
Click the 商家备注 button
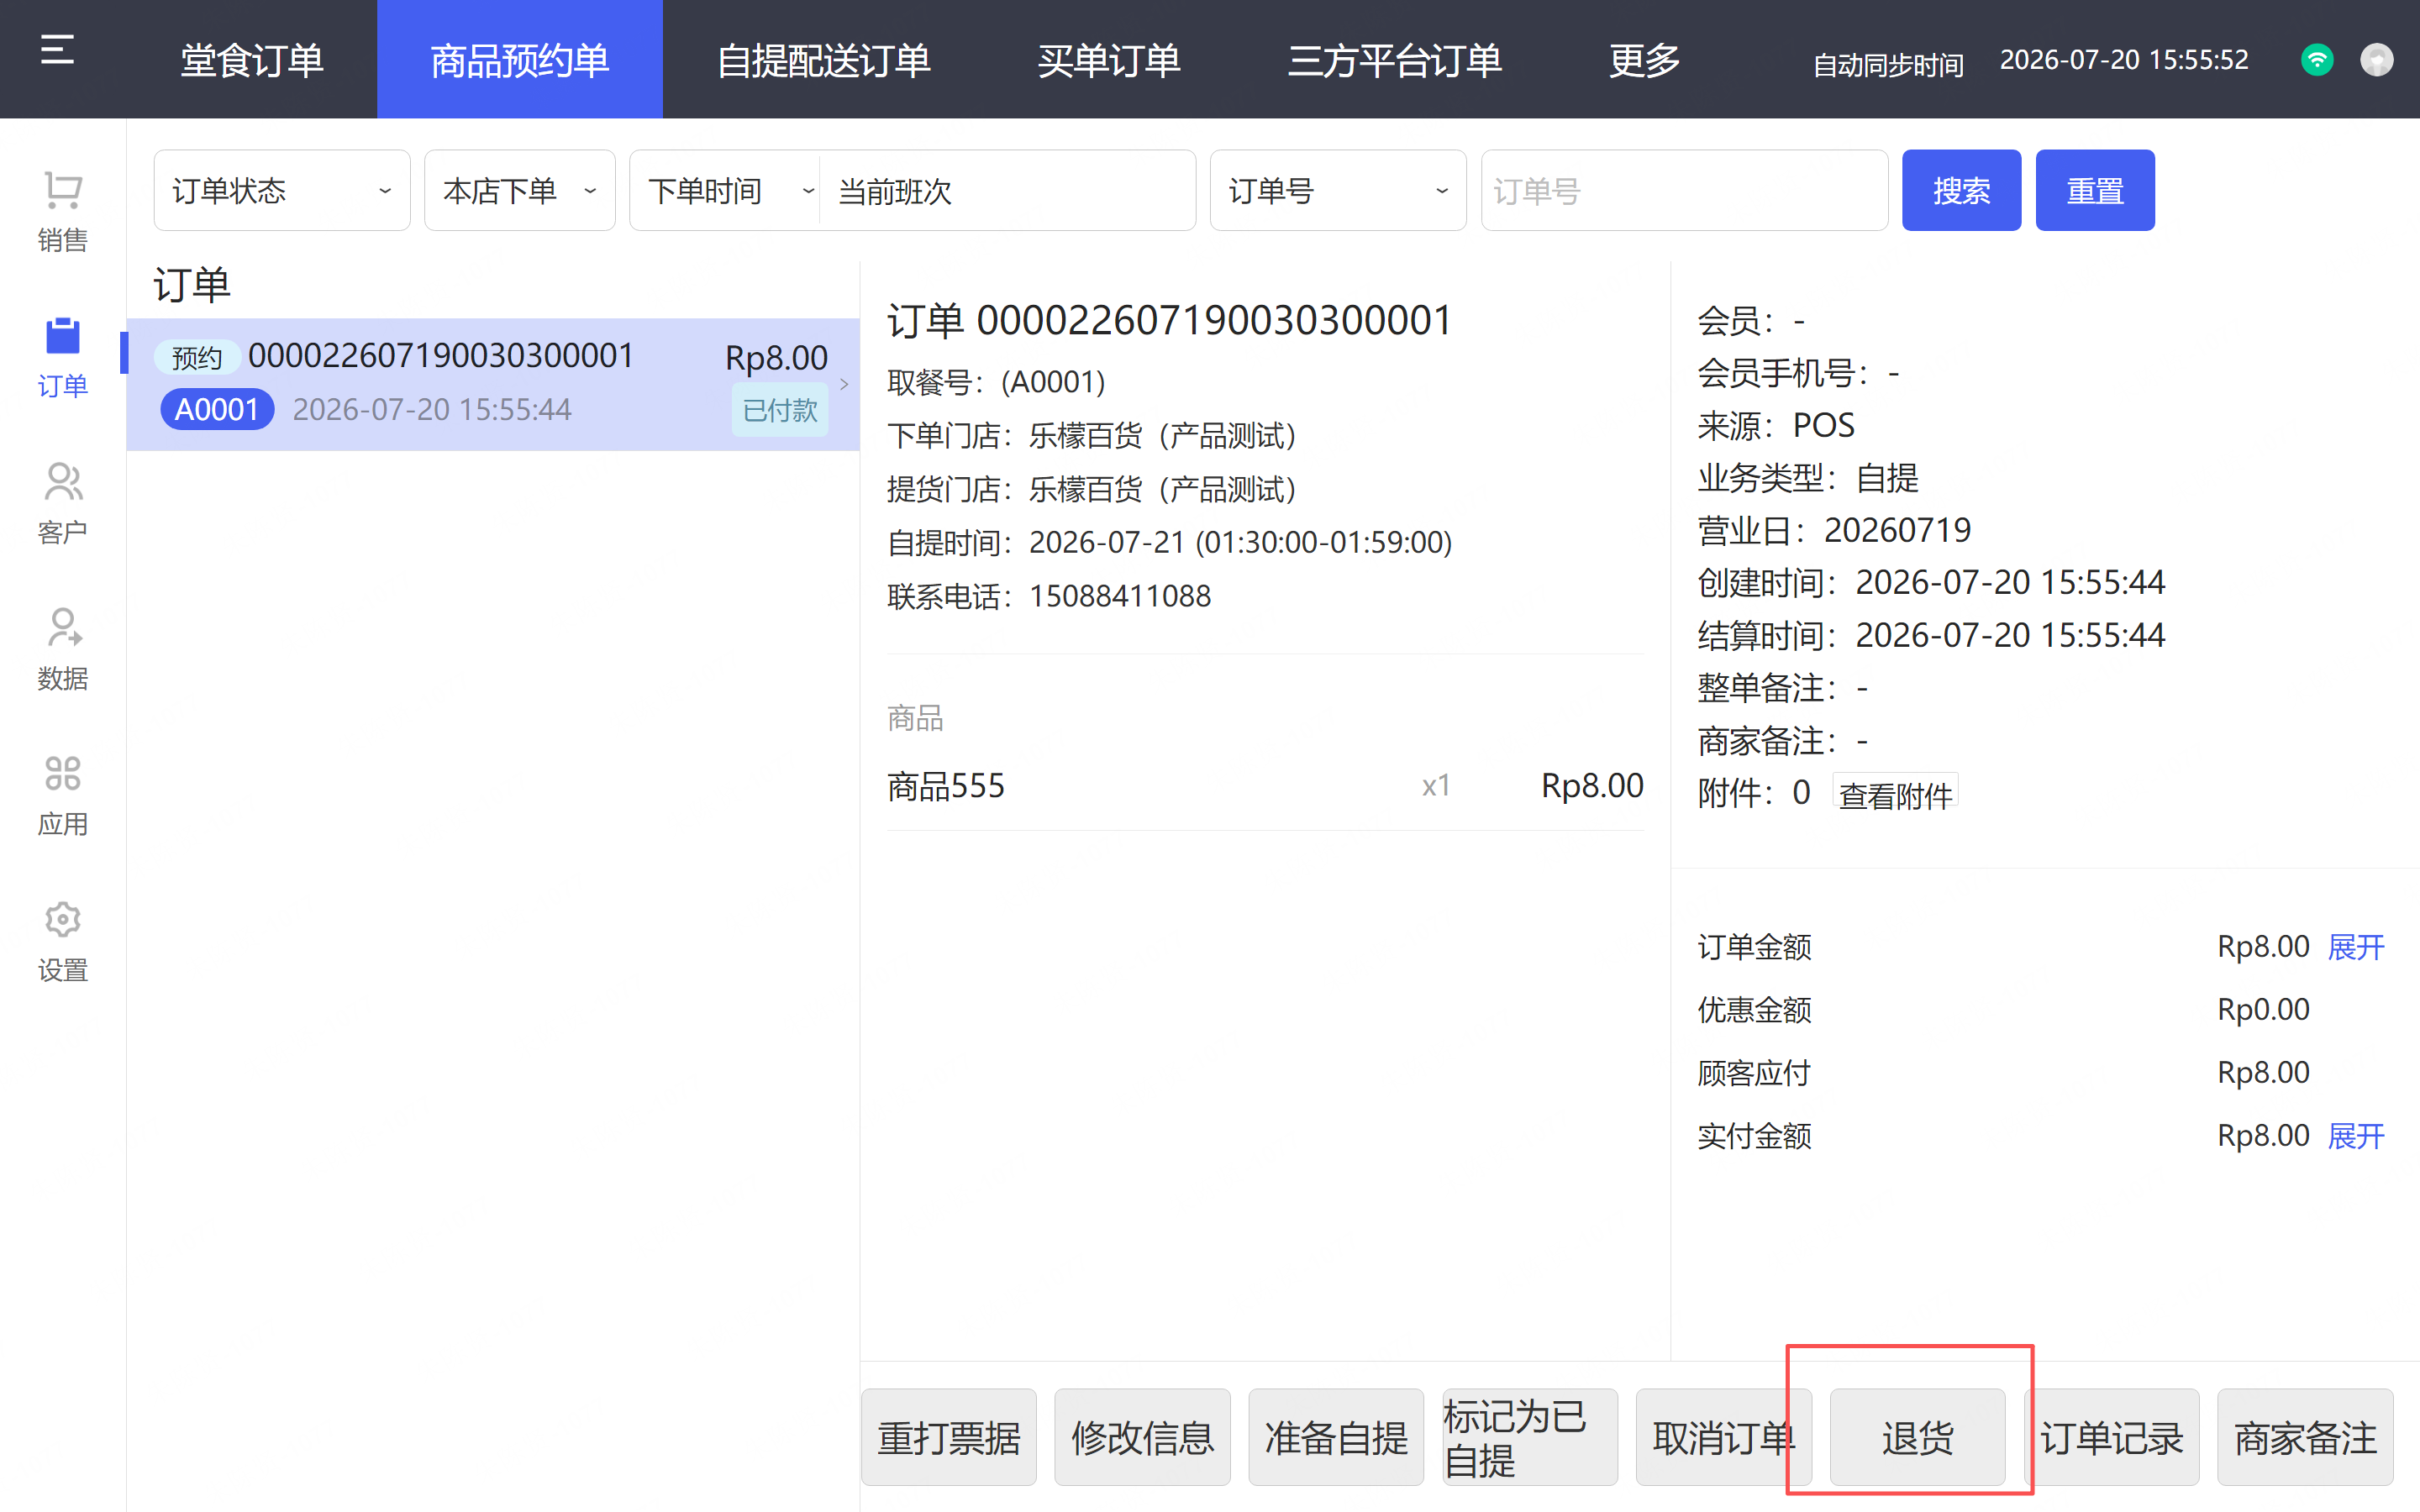coord(2305,1437)
